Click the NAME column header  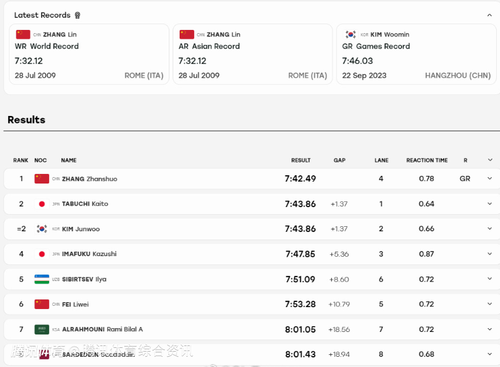[69, 160]
